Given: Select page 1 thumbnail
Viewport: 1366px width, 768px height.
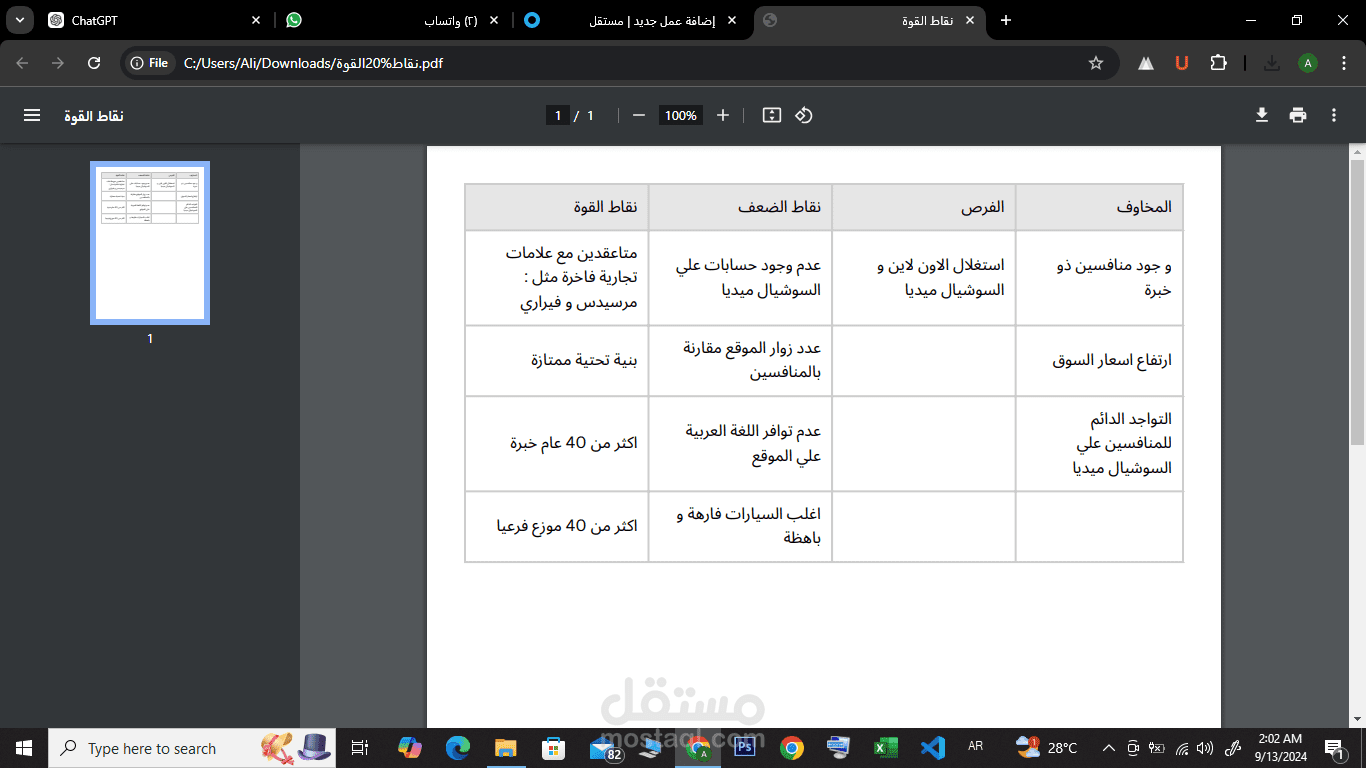Looking at the screenshot, I should click(x=150, y=243).
